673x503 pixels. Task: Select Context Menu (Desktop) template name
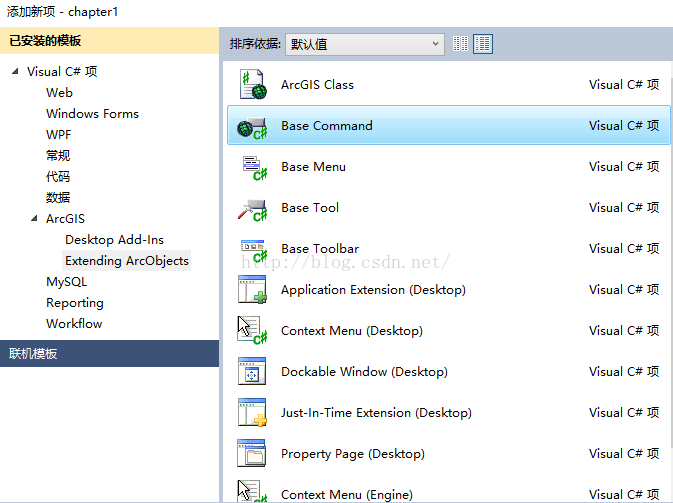352,330
